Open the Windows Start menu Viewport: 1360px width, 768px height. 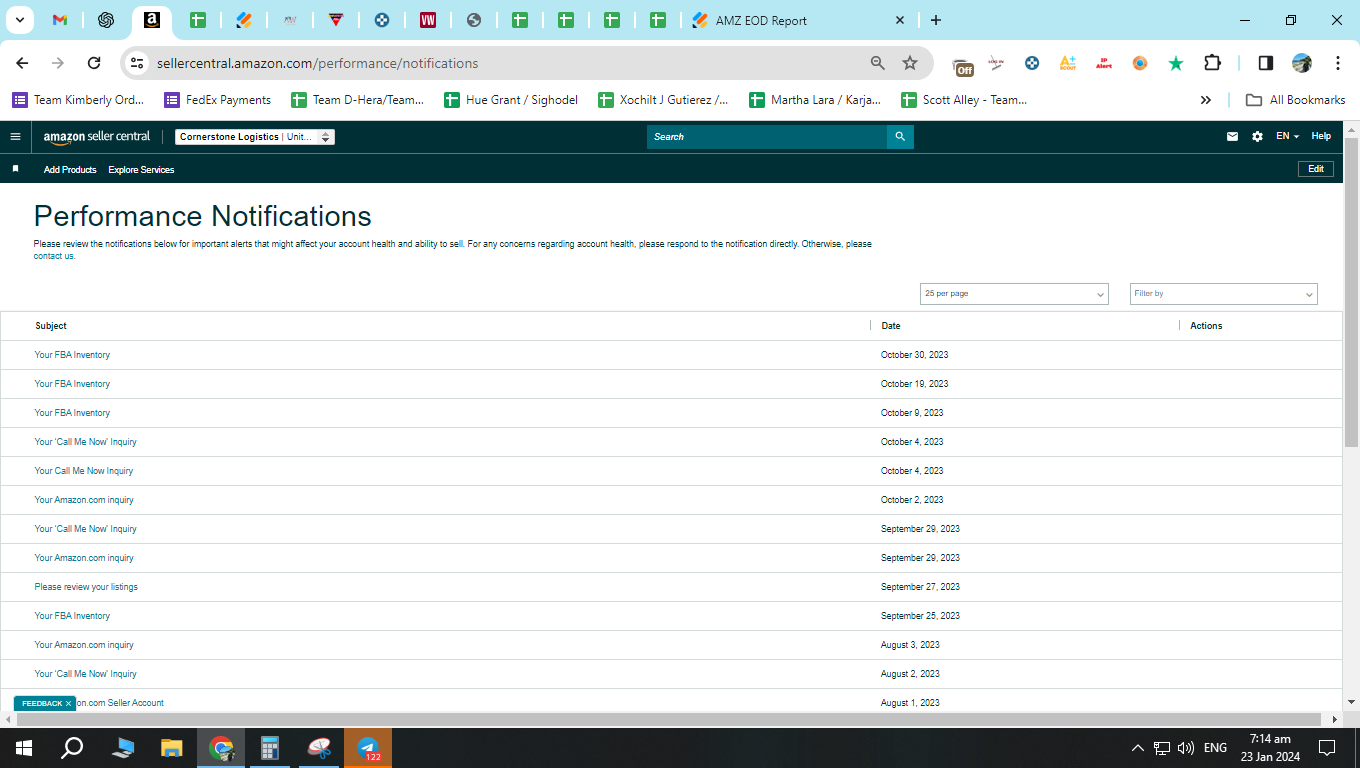point(24,748)
